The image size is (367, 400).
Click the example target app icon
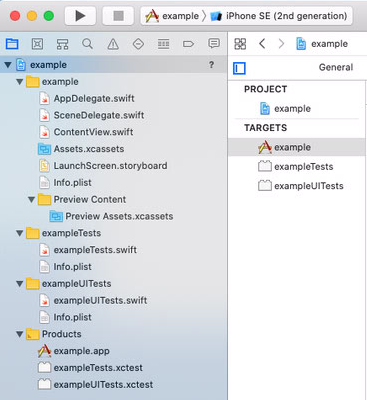[x=265, y=147]
